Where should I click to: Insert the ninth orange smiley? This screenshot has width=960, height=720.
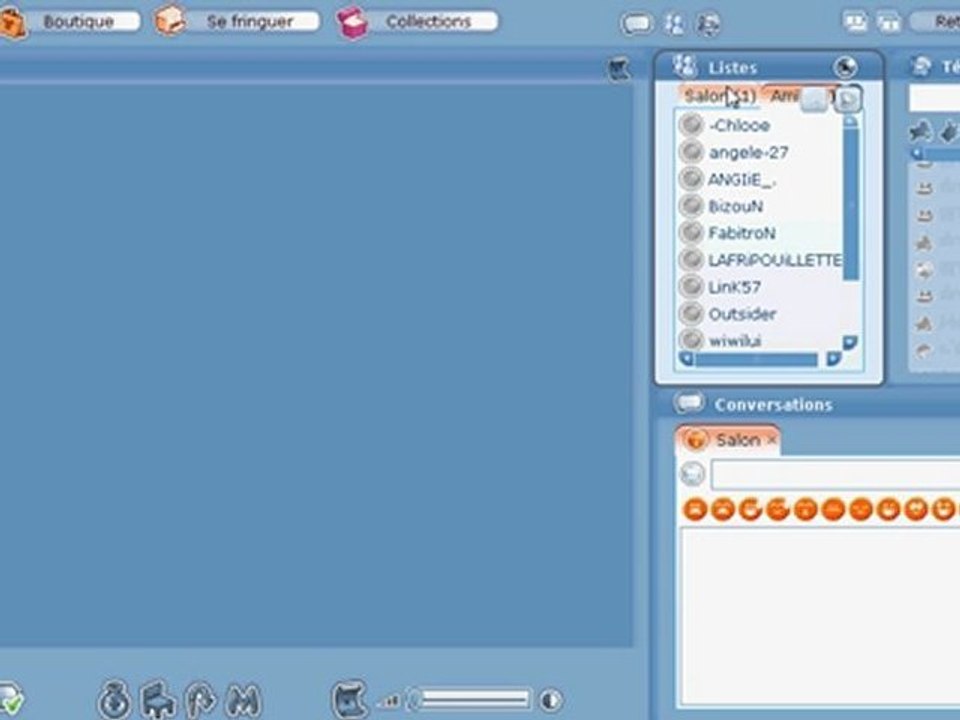(916, 509)
